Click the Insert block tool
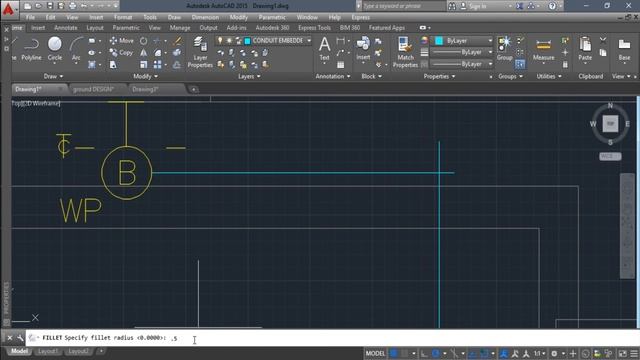The width and height of the screenshot is (640, 360). click(x=363, y=48)
